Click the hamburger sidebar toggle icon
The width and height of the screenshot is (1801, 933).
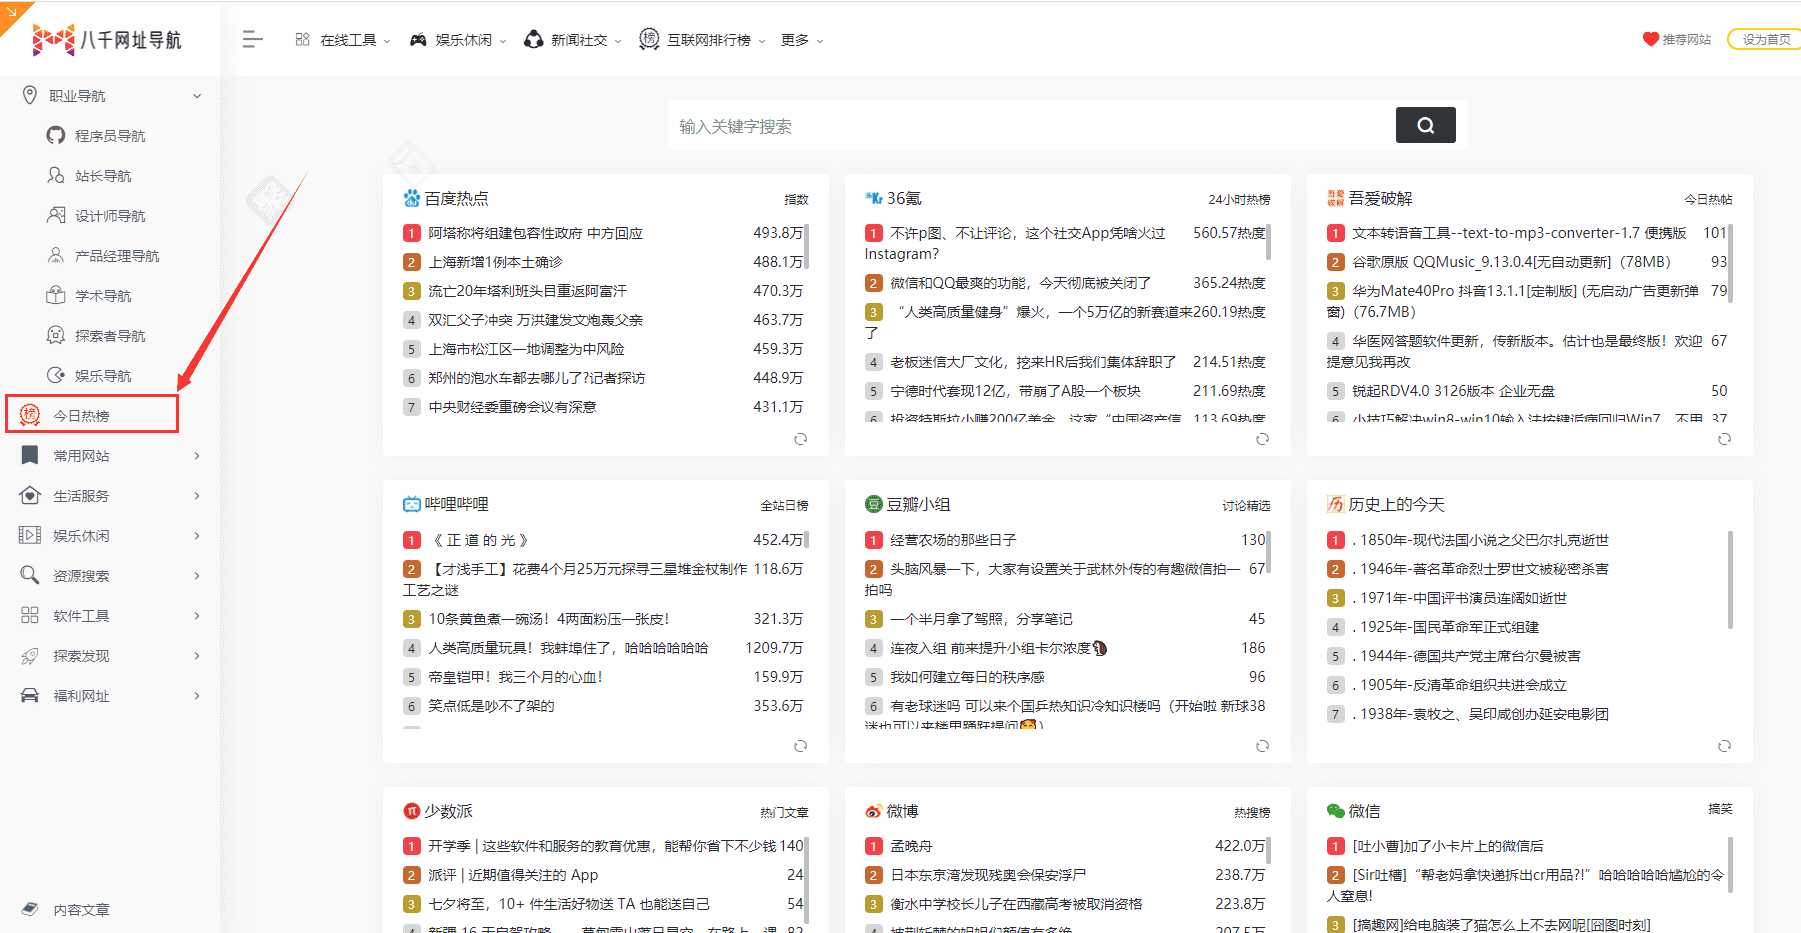252,39
